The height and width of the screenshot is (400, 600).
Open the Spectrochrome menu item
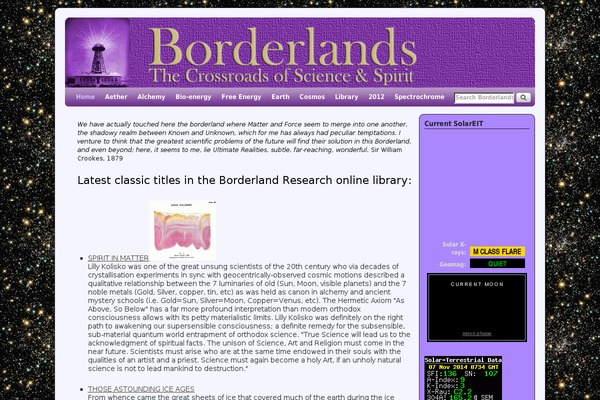point(419,97)
